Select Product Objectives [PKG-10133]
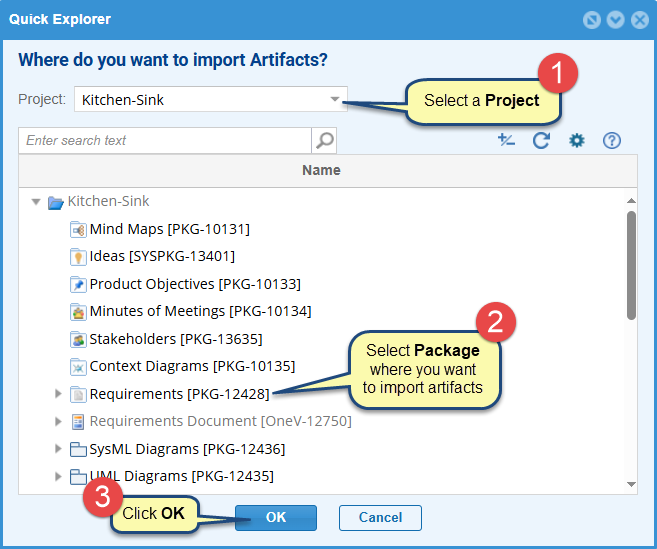657x549 pixels. tap(195, 284)
